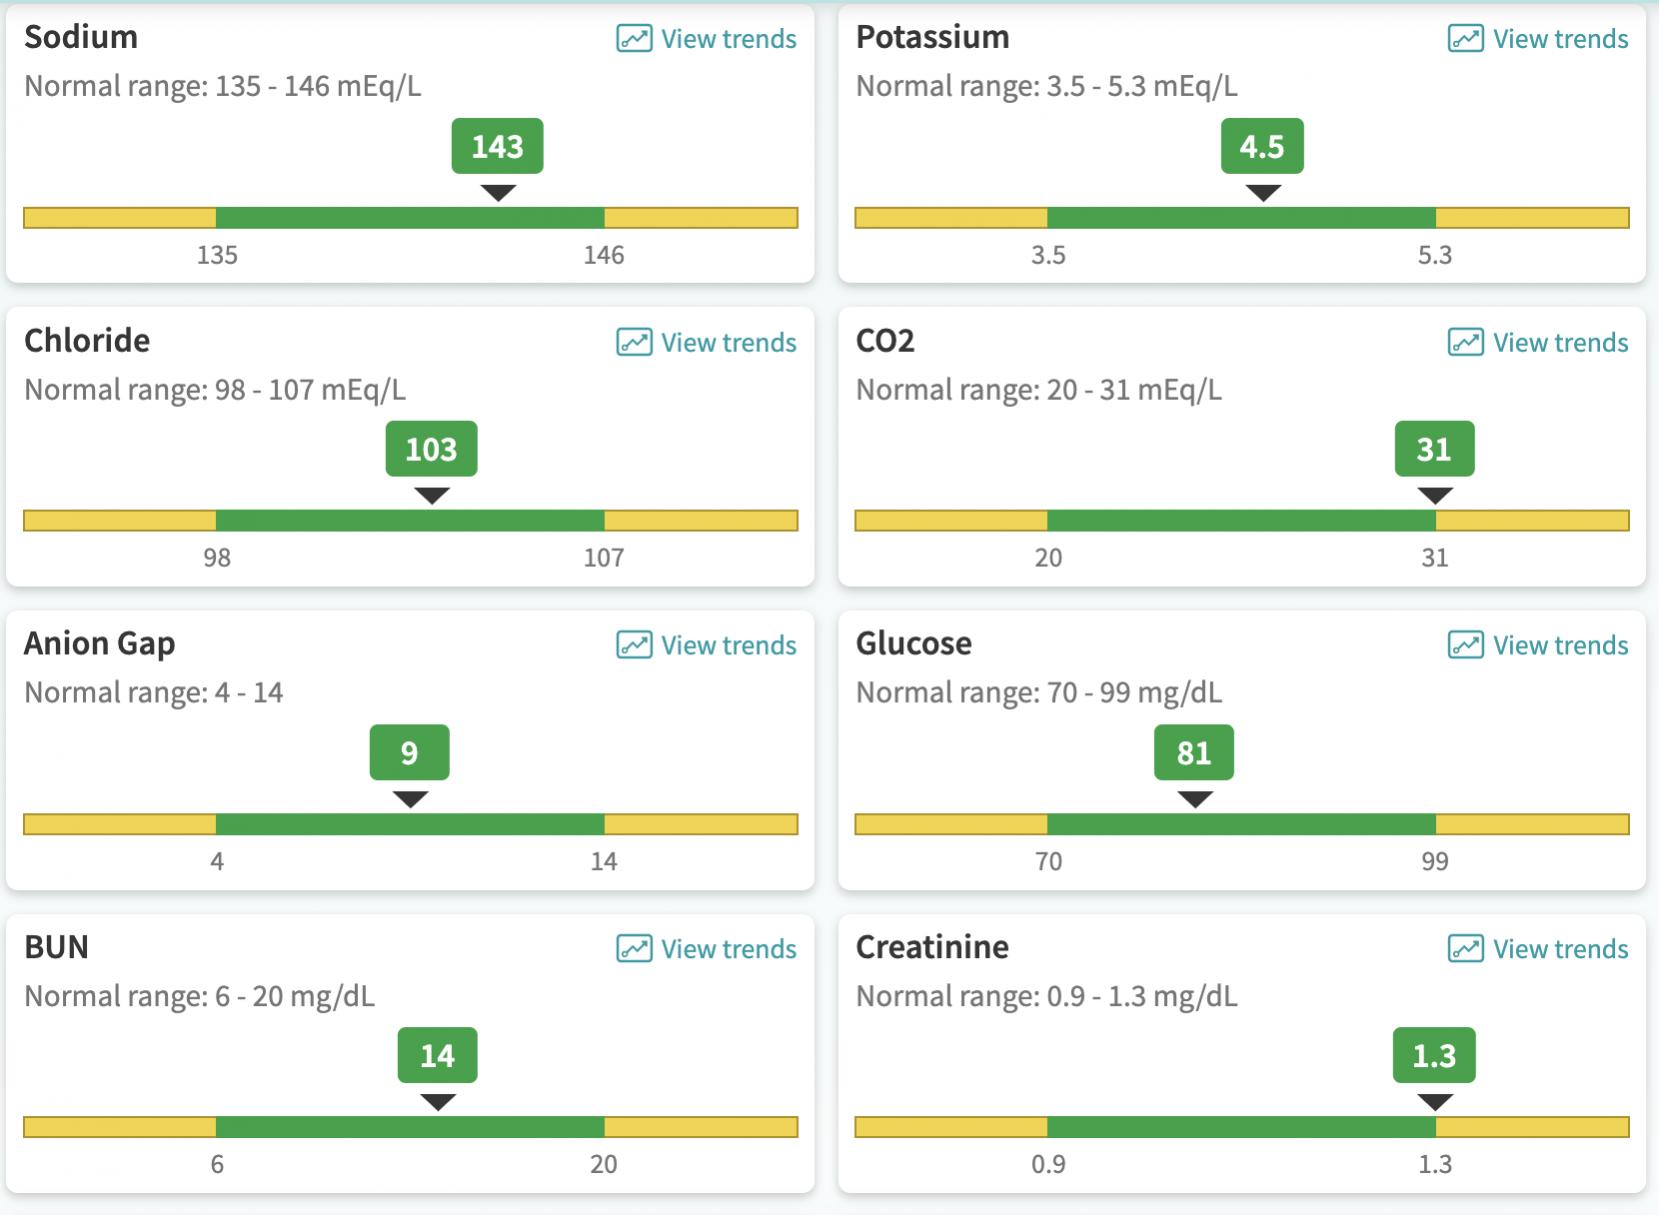Open View trends text for Creatinine
The height and width of the screenshot is (1215, 1659).
point(1560,948)
